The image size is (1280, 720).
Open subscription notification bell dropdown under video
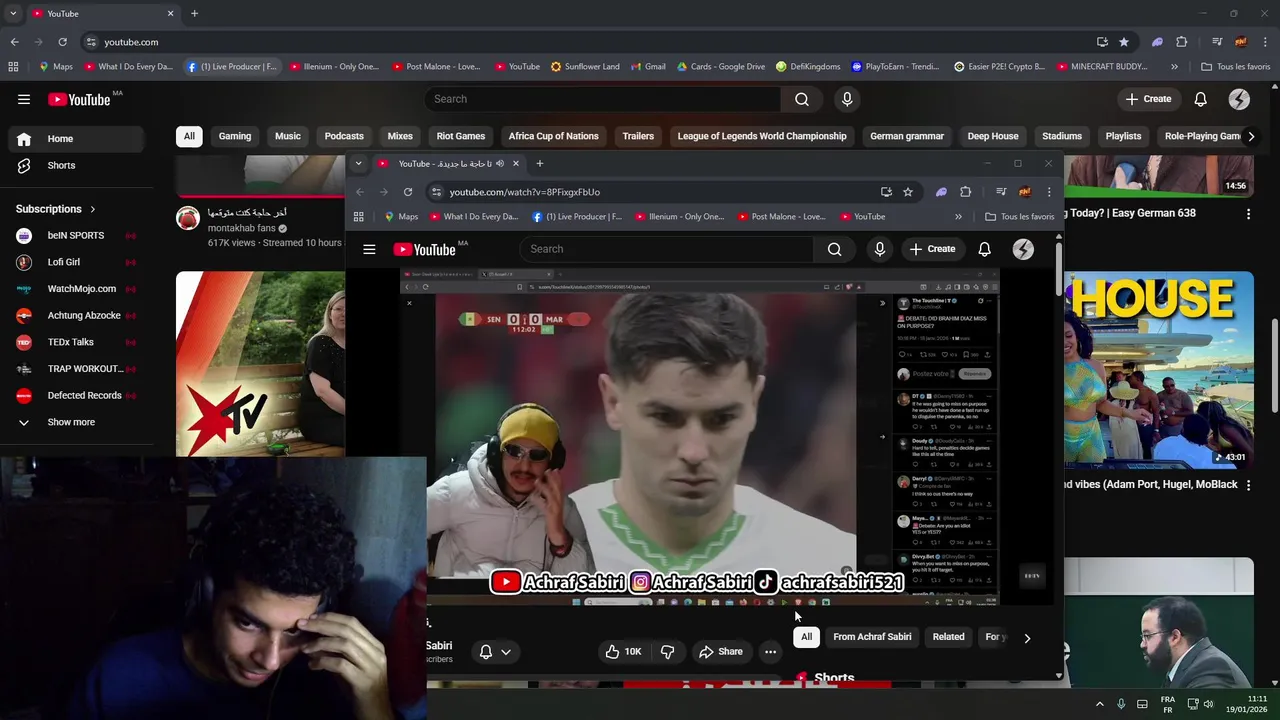click(495, 652)
